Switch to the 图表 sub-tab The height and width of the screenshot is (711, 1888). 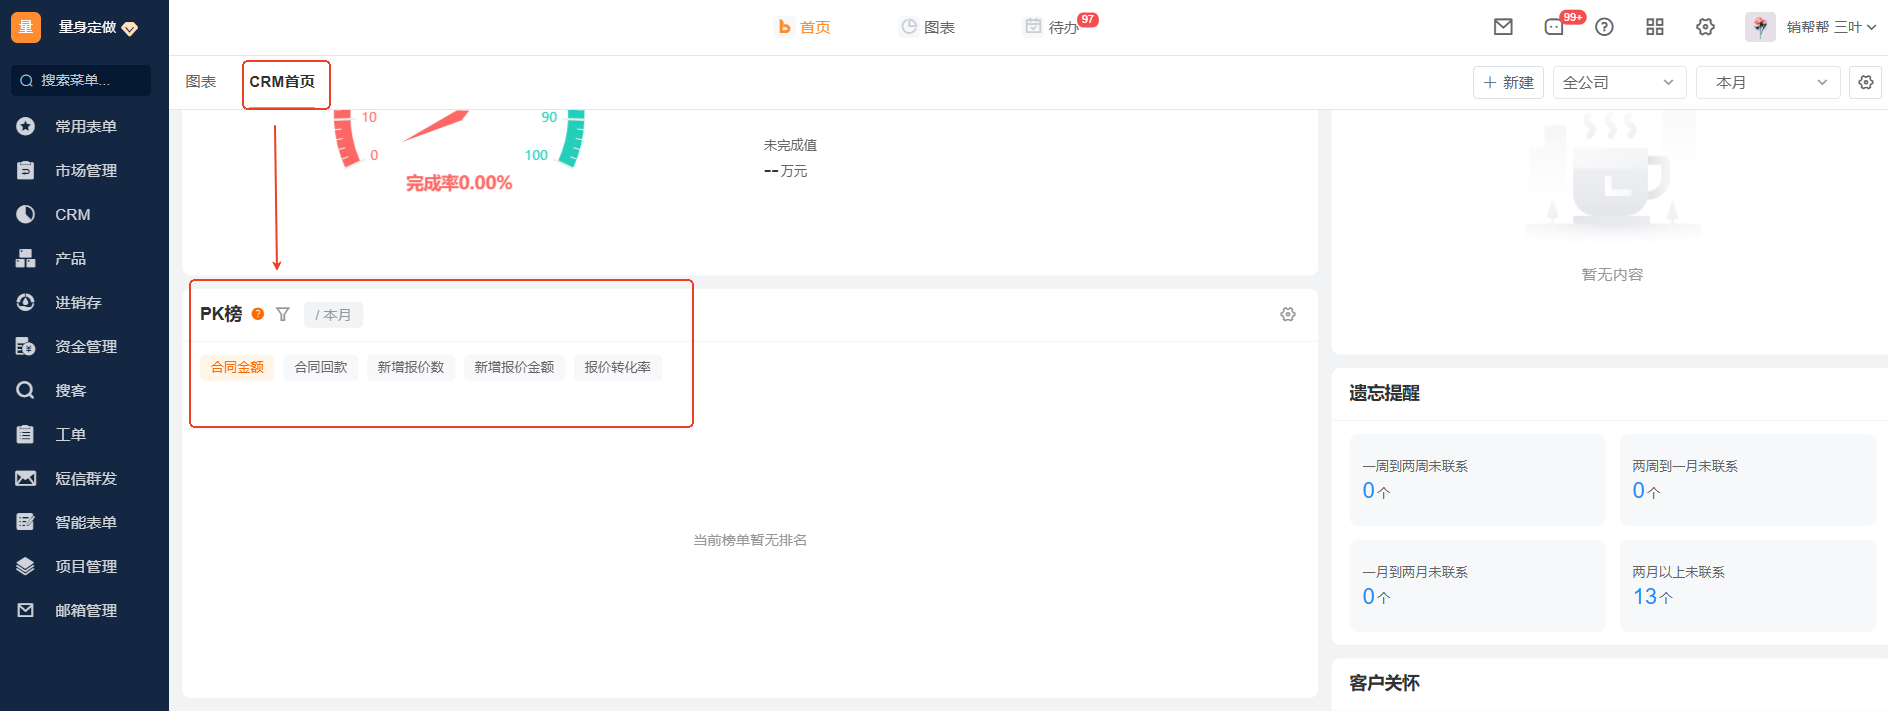coord(201,82)
